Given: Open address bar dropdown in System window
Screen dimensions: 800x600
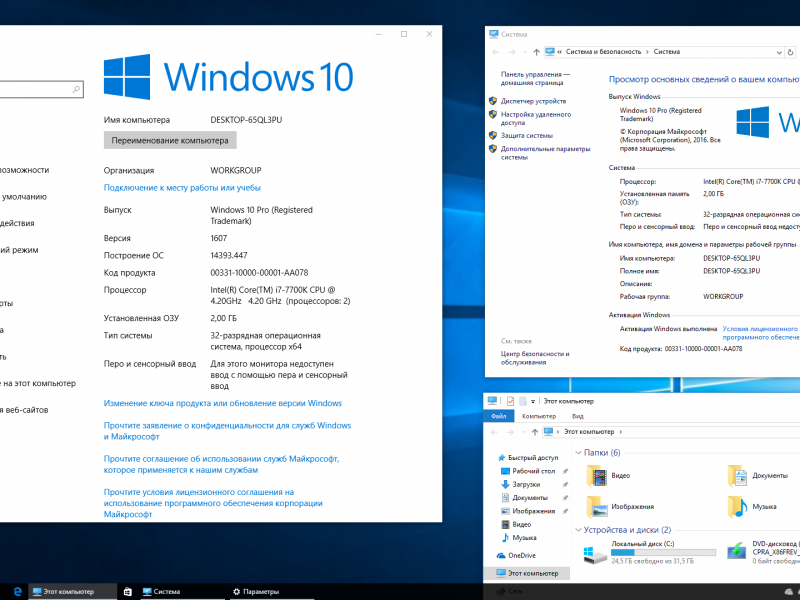Looking at the screenshot, I should click(779, 52).
